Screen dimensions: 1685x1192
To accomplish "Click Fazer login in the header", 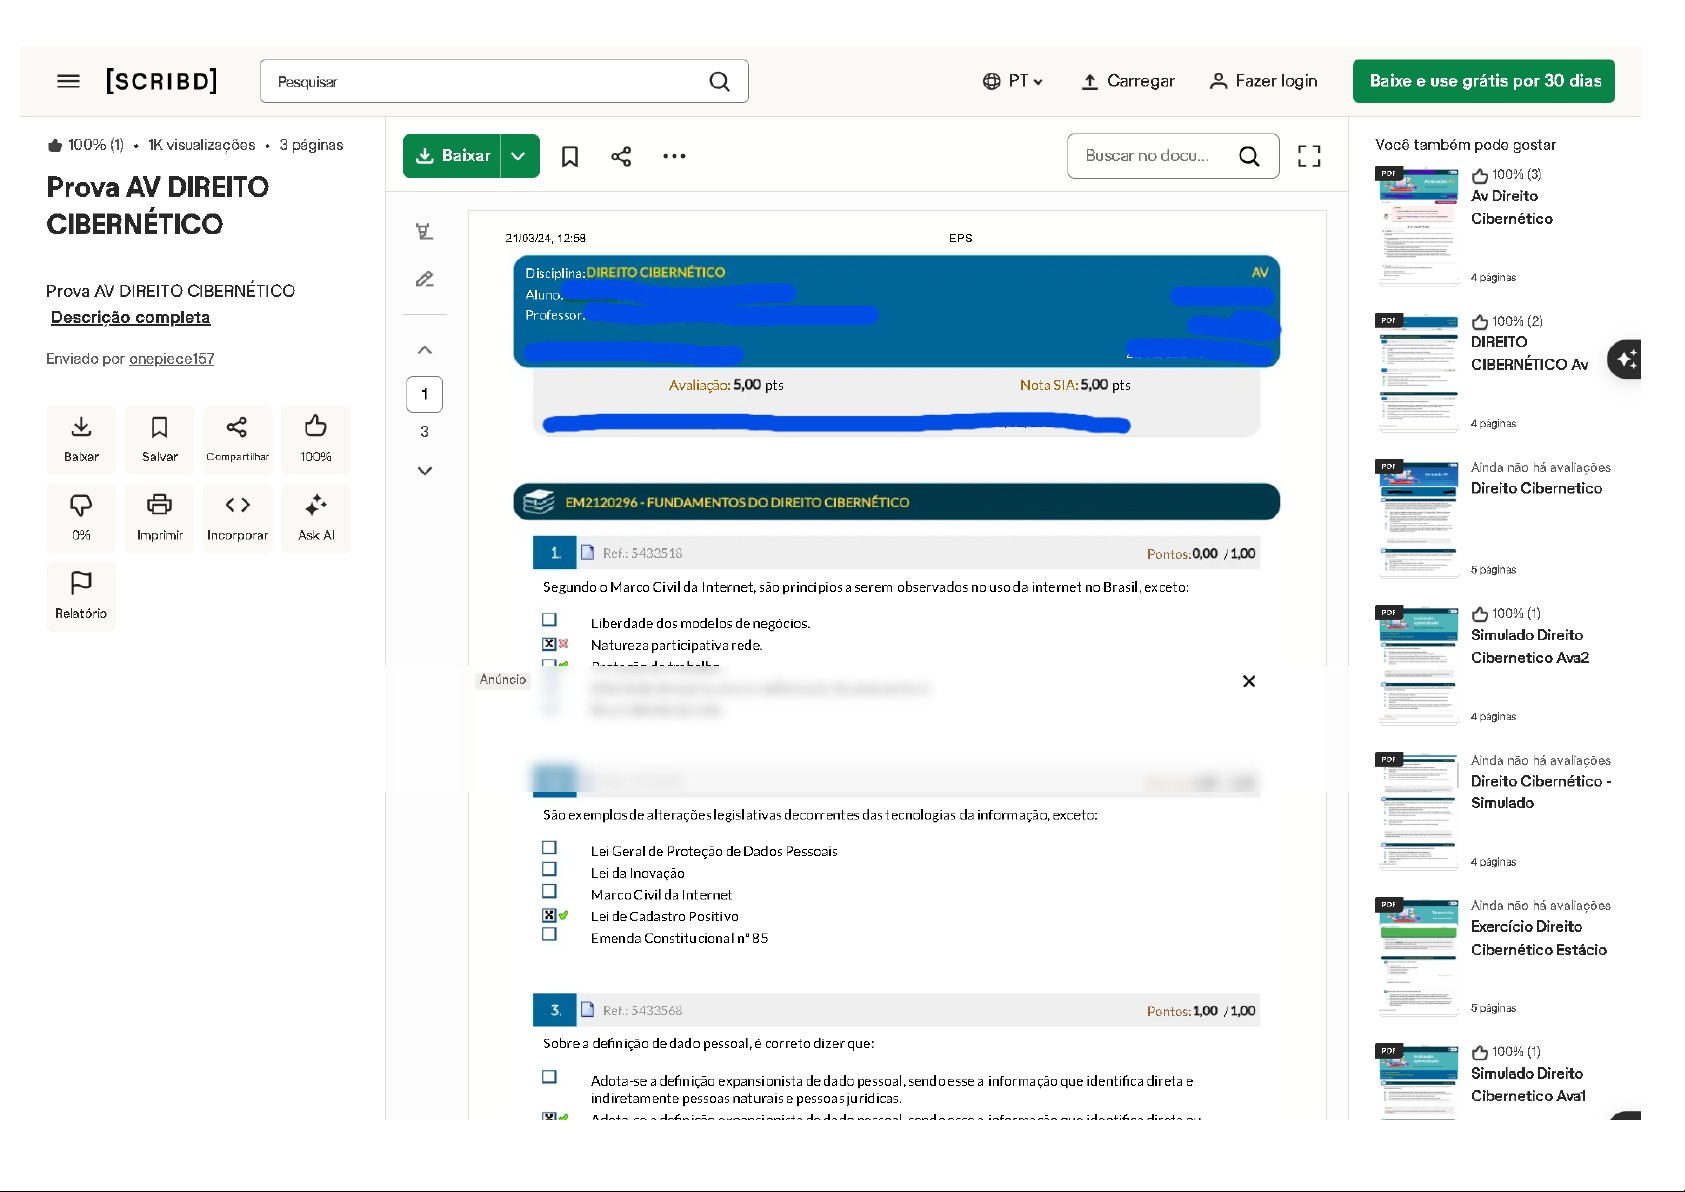I will point(1263,81).
